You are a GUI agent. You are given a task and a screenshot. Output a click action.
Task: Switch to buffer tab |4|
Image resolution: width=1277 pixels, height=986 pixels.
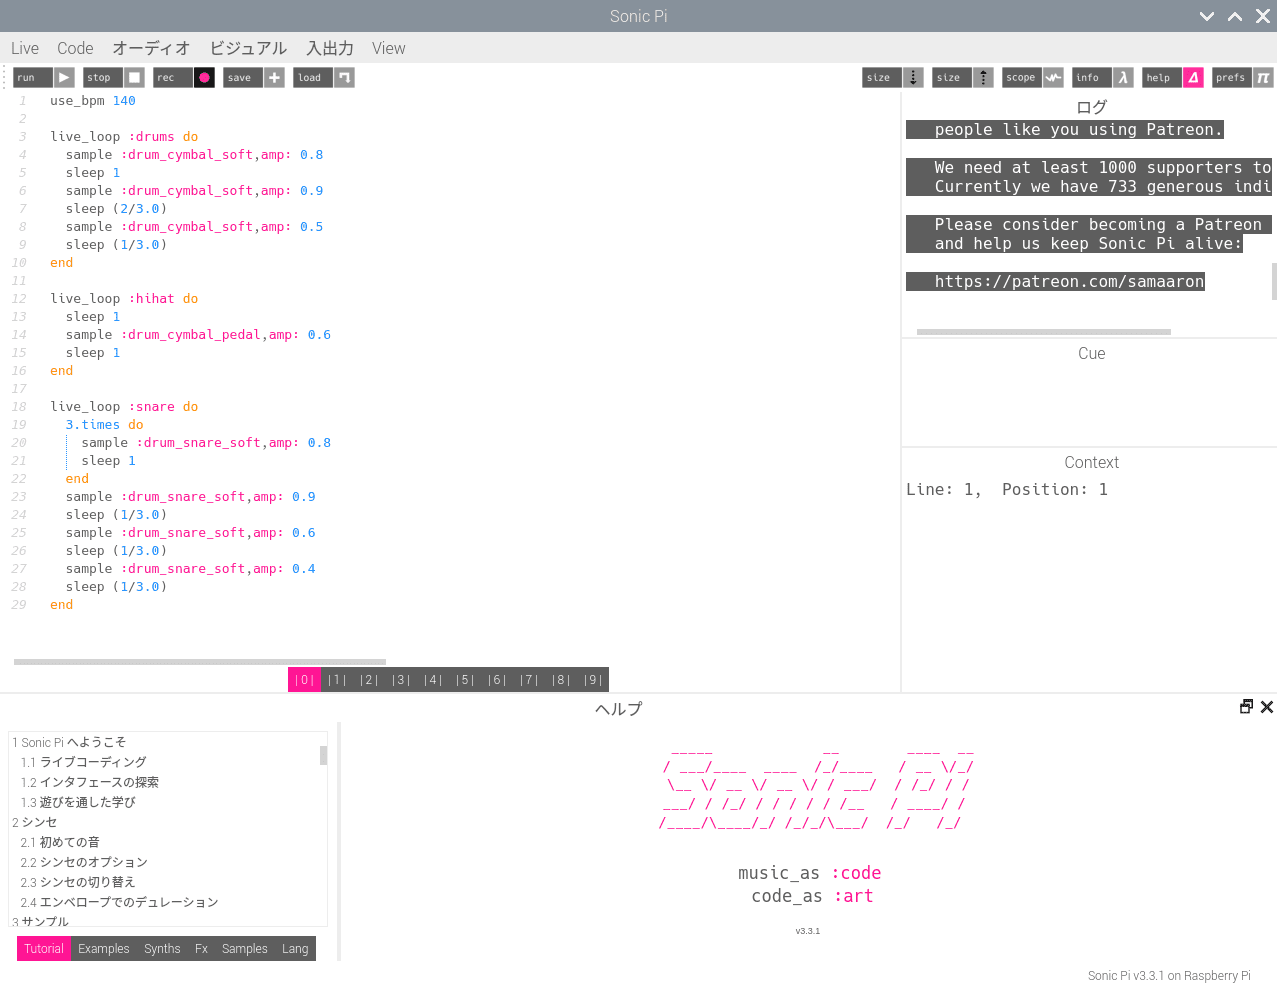[433, 680]
